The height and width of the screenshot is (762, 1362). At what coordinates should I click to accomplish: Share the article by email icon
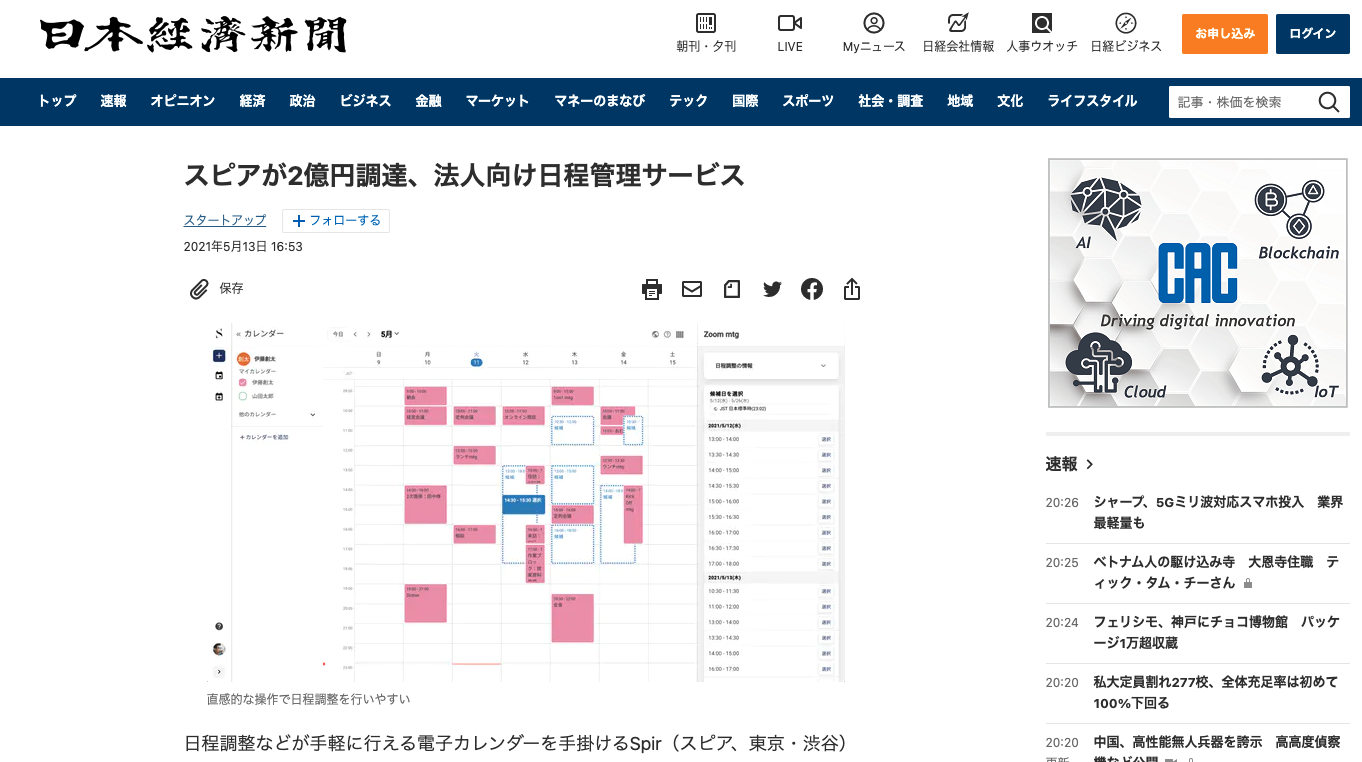pyautogui.click(x=692, y=289)
